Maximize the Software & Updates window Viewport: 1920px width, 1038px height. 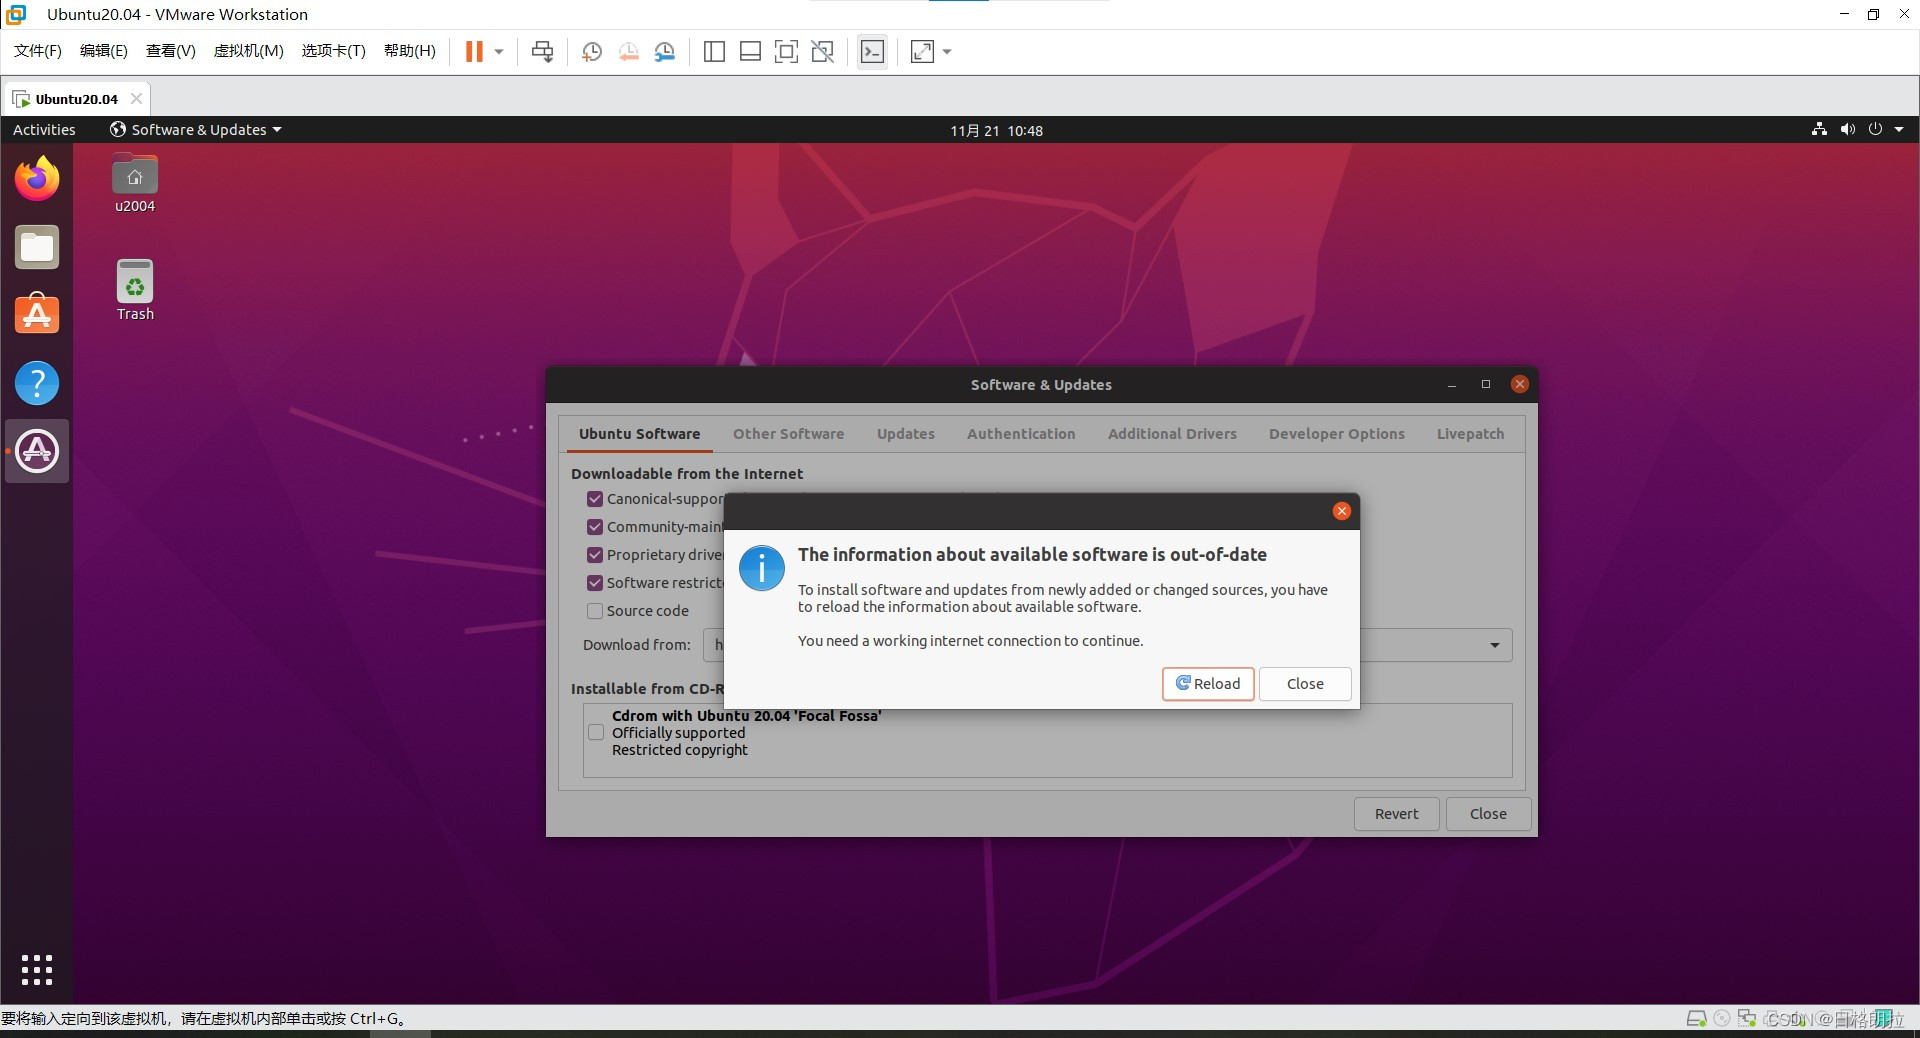(x=1485, y=384)
